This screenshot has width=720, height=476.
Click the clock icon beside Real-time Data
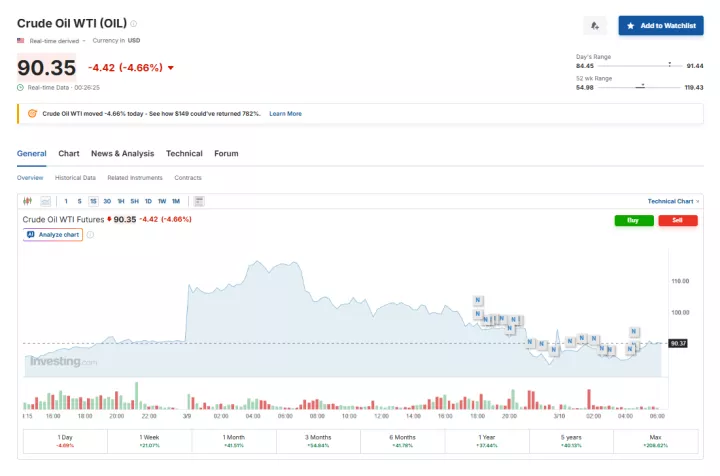[x=21, y=87]
